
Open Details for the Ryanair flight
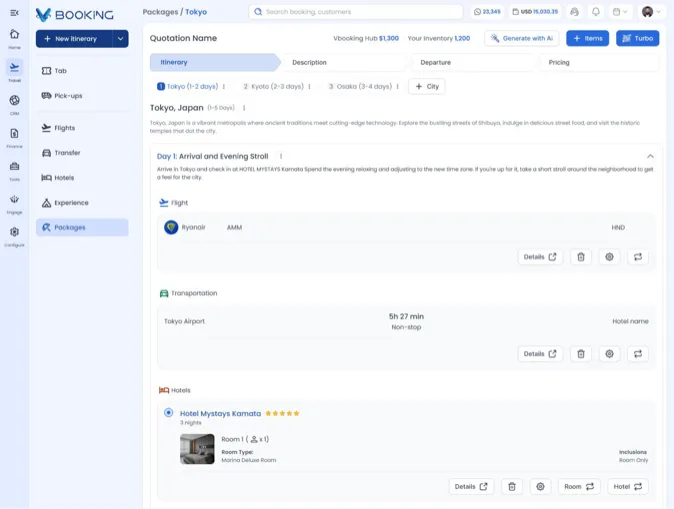(540, 257)
